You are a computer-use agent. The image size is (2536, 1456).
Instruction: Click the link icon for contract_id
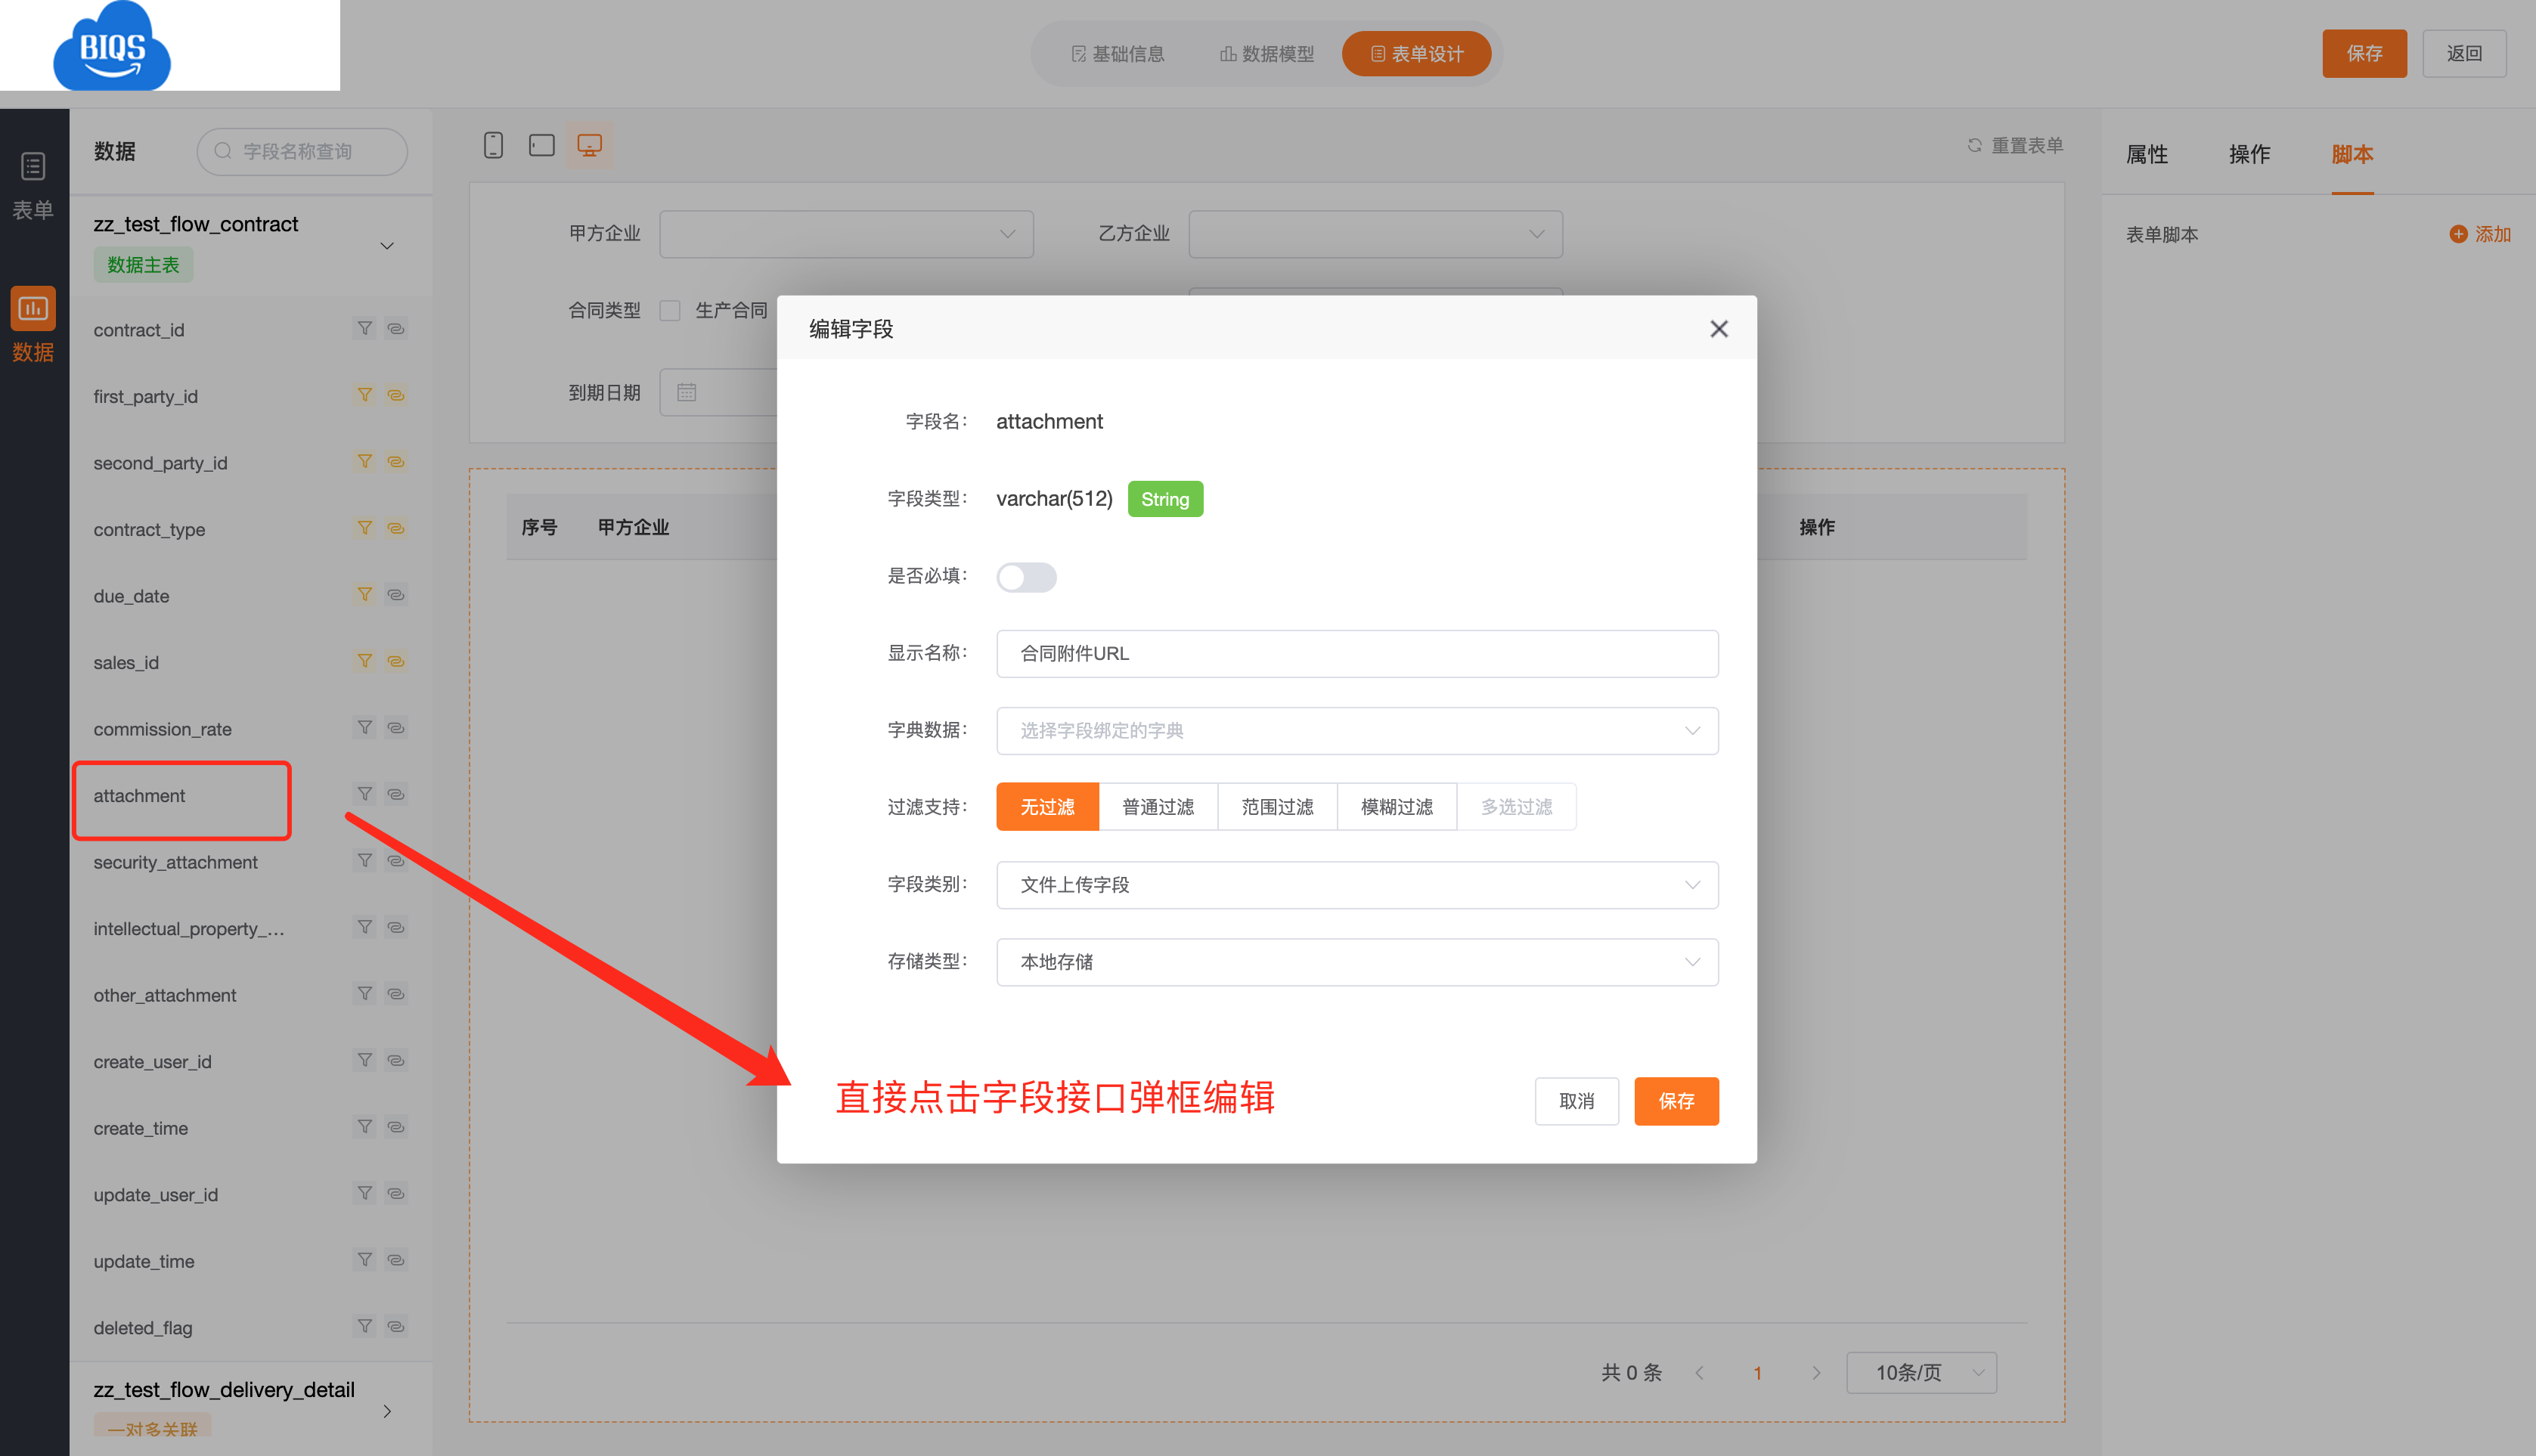point(396,328)
